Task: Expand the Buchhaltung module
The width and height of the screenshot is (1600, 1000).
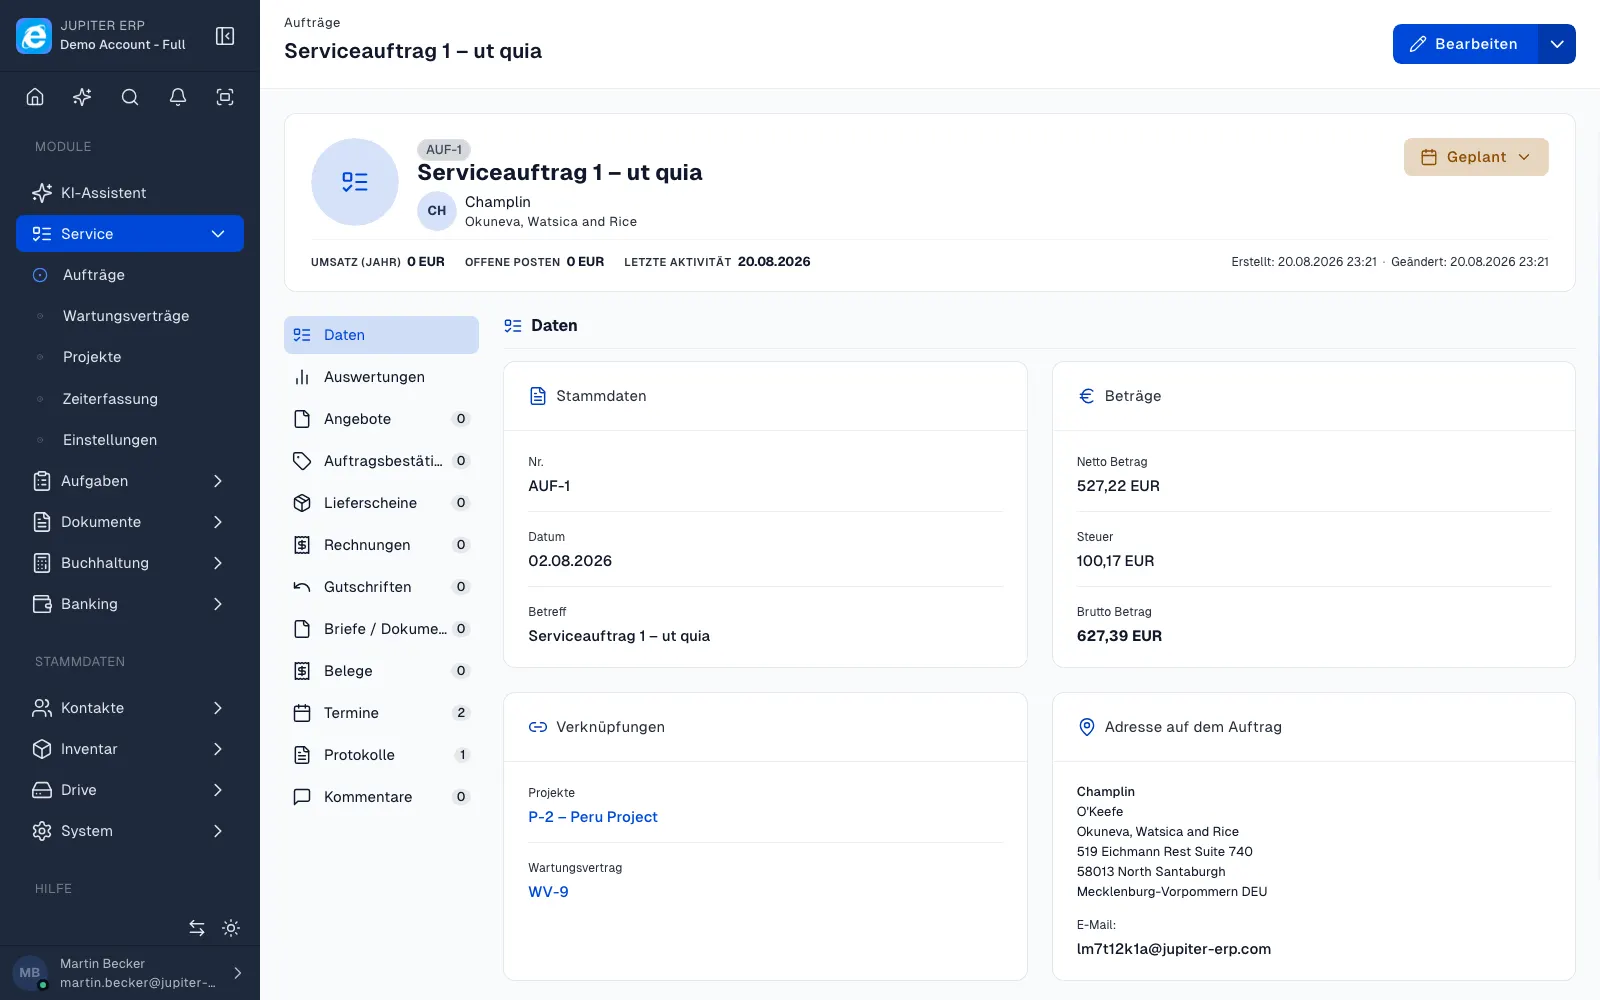Action: click(x=130, y=563)
